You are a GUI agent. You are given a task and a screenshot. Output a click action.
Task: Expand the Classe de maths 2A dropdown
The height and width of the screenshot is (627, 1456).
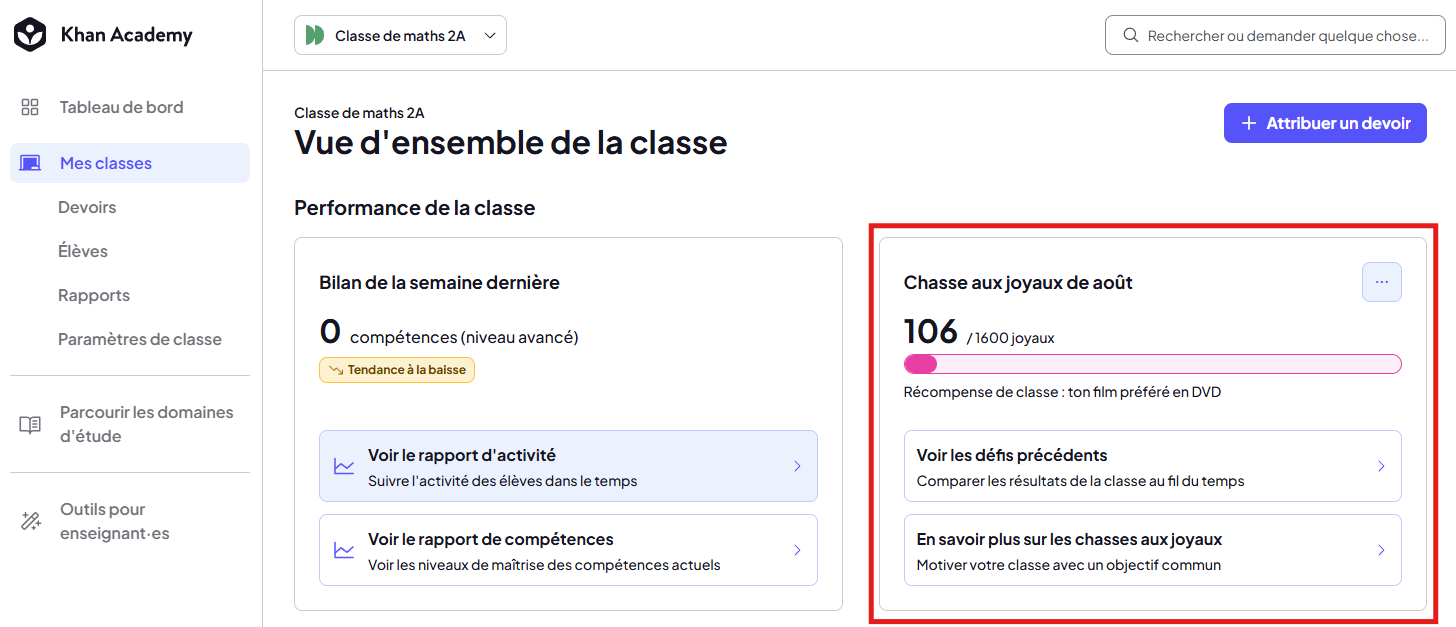(400, 35)
